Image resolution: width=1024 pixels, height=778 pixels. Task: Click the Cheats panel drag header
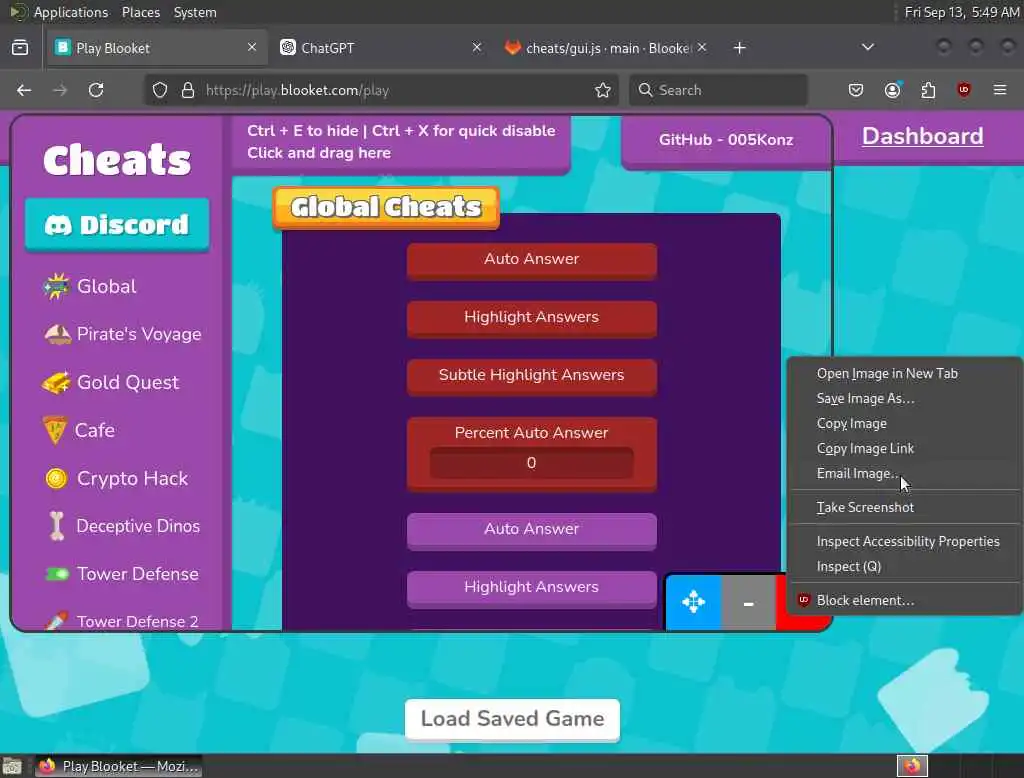coord(401,142)
